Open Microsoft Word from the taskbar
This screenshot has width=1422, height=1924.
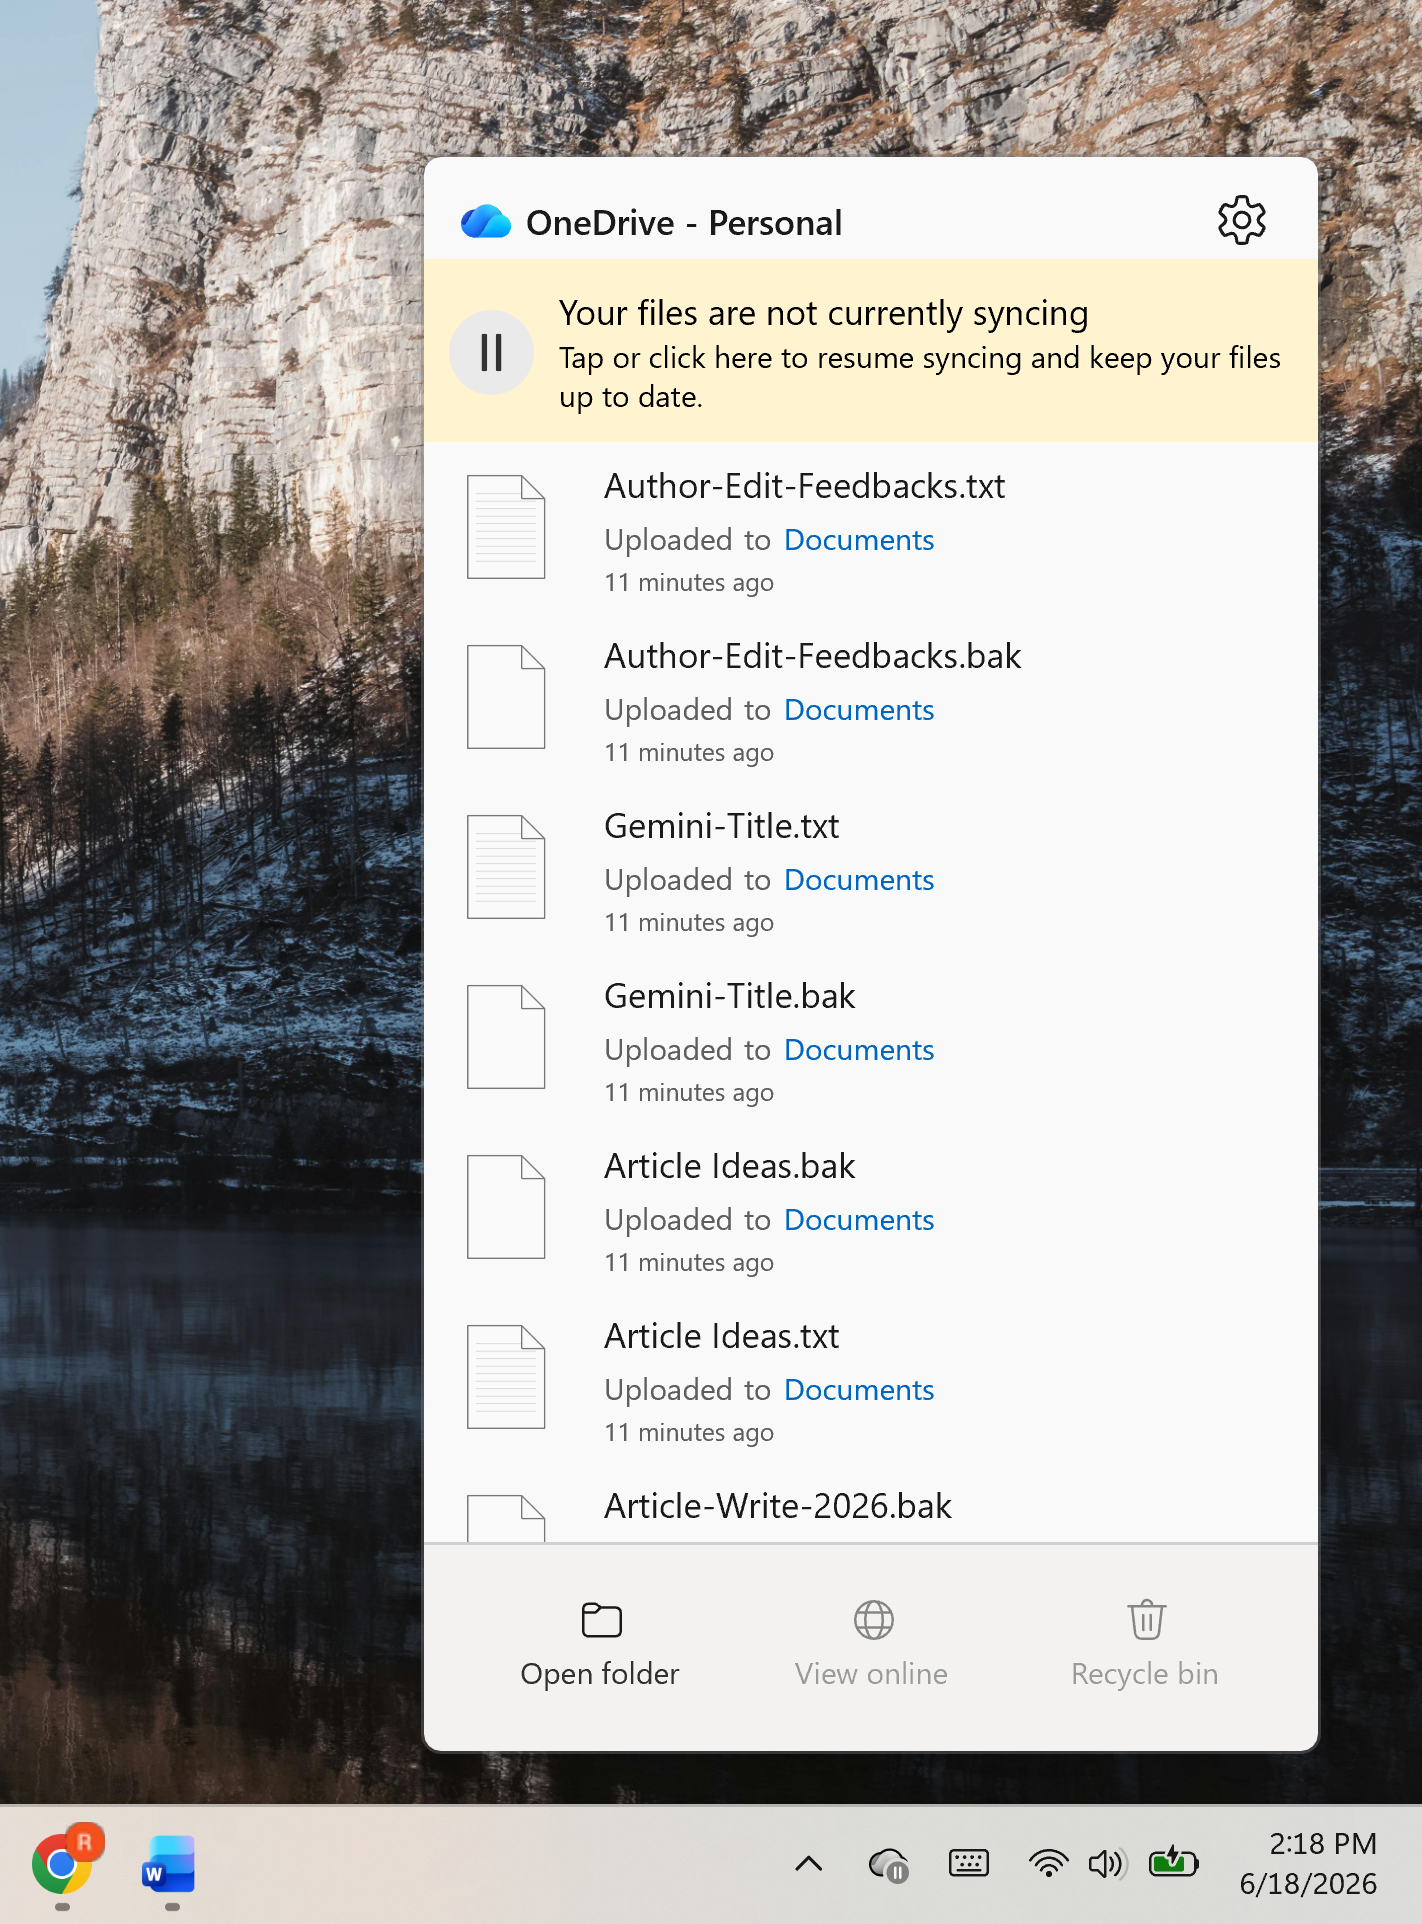(170, 1864)
